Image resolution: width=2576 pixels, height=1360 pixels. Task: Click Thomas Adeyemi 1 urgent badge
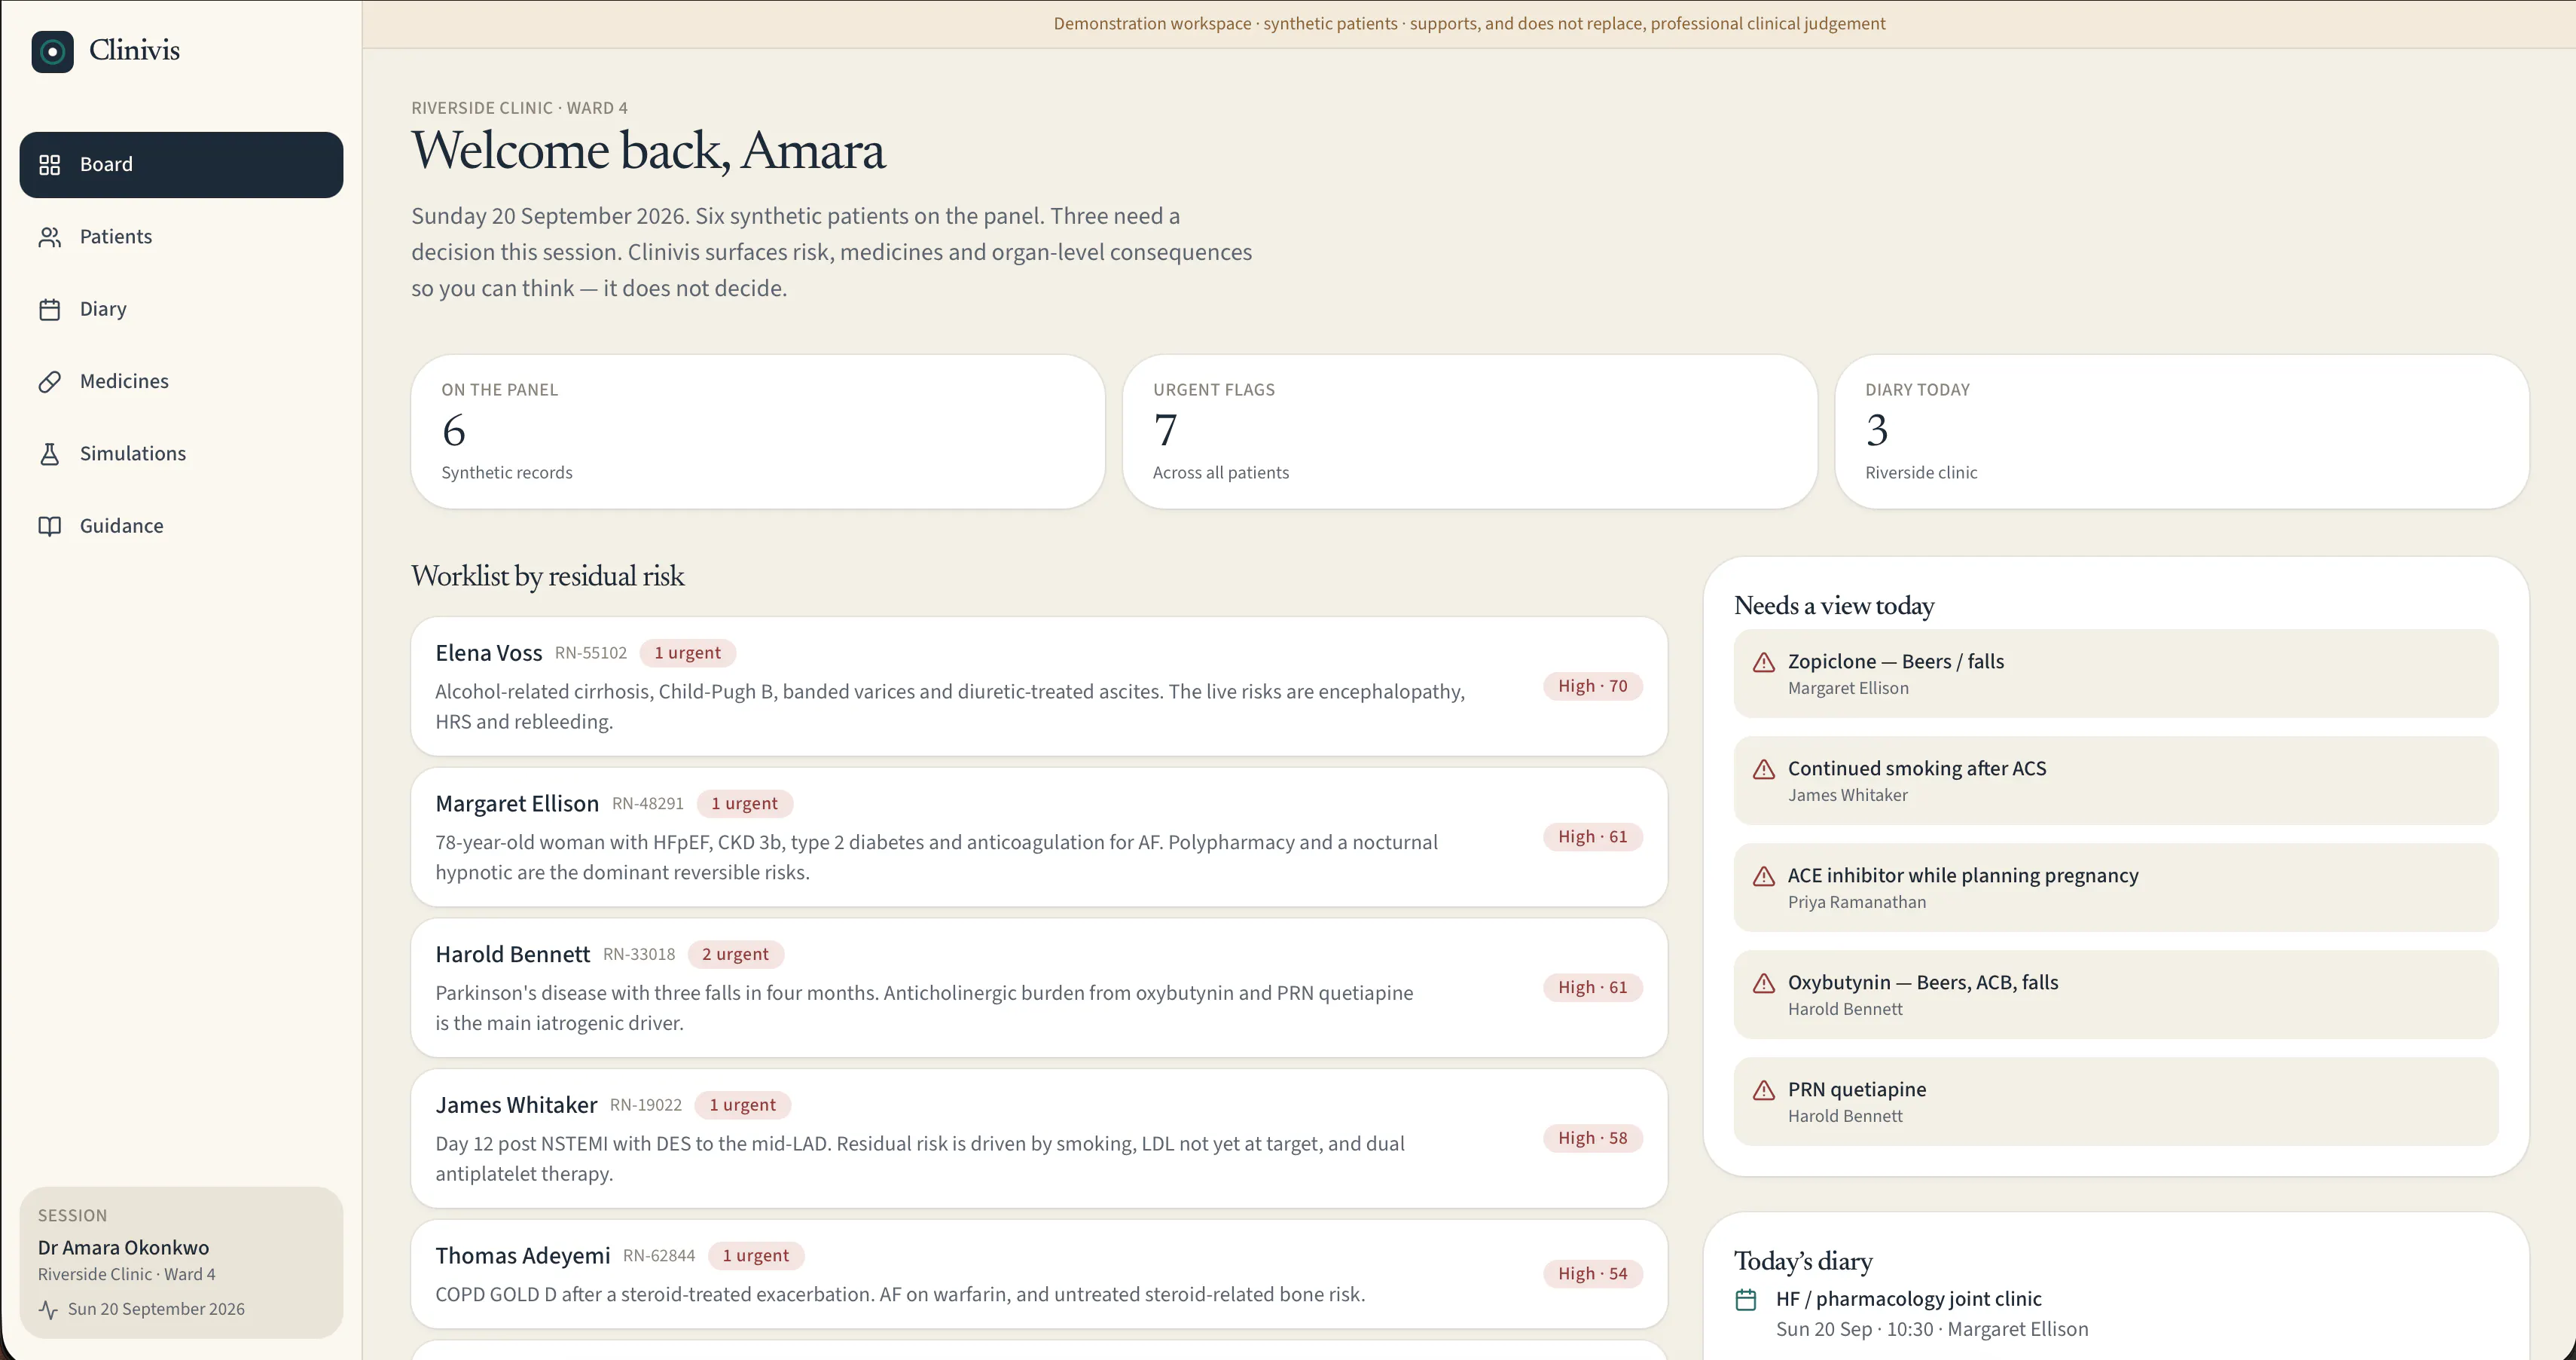pos(756,1255)
